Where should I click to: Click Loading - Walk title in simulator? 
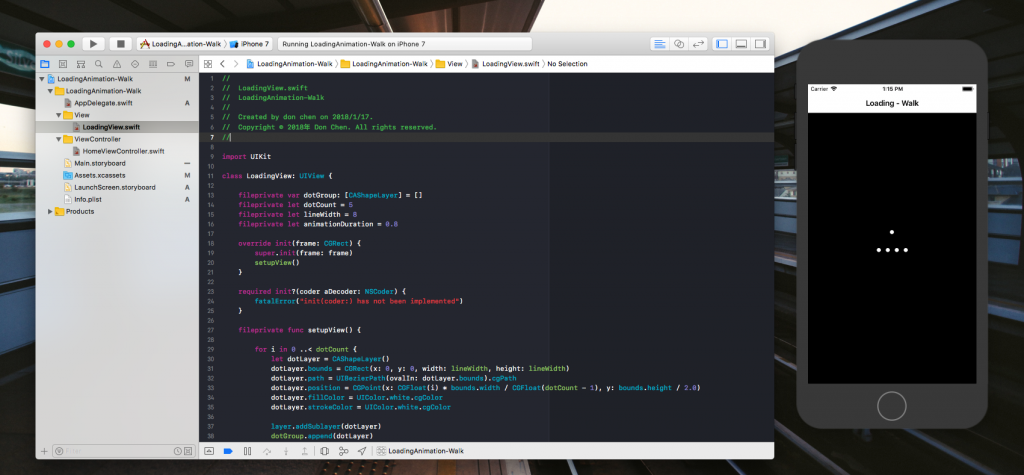pos(892,103)
